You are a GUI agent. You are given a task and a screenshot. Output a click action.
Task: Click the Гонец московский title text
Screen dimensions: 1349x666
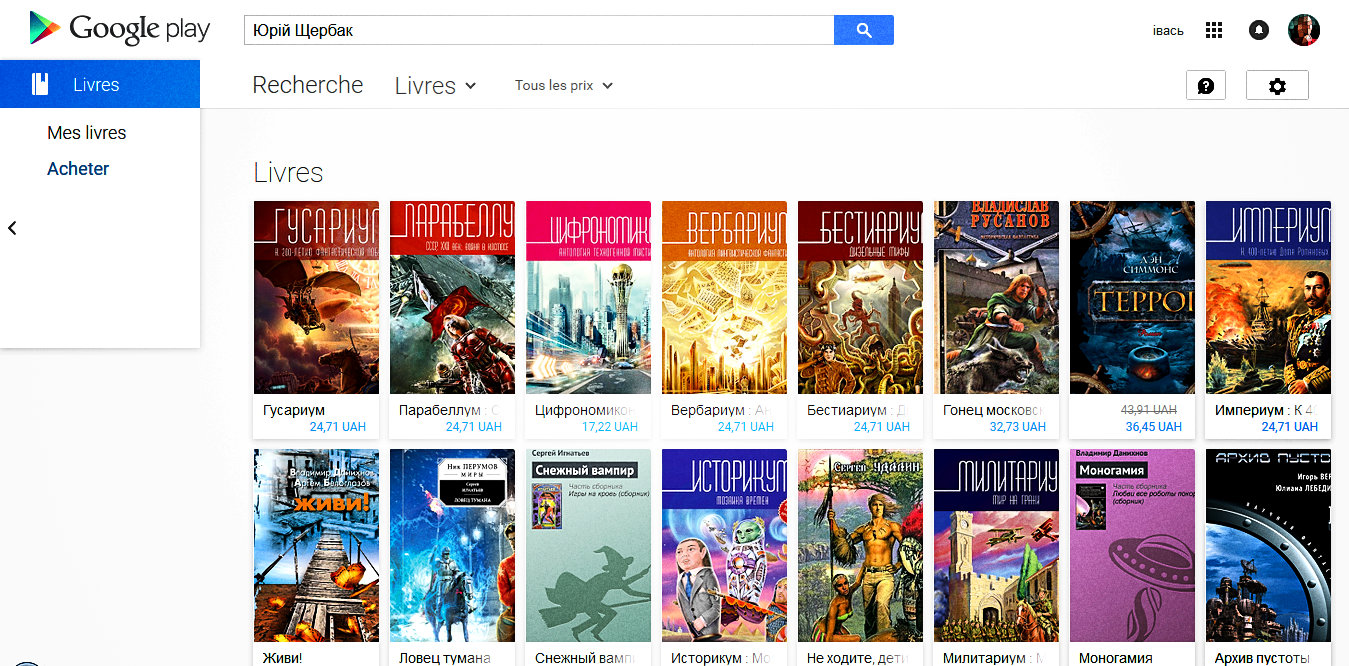(x=993, y=410)
